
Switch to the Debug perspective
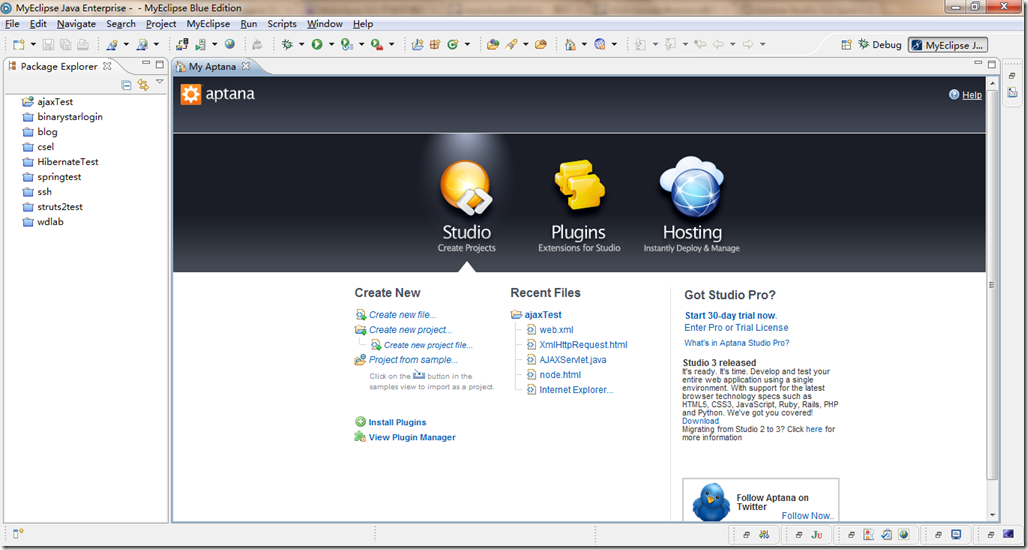879,45
